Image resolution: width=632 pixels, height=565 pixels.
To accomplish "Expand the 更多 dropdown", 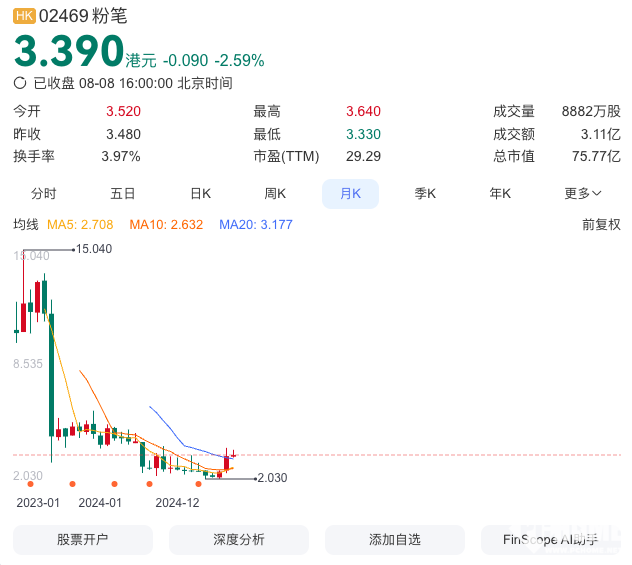I will click(x=583, y=194).
